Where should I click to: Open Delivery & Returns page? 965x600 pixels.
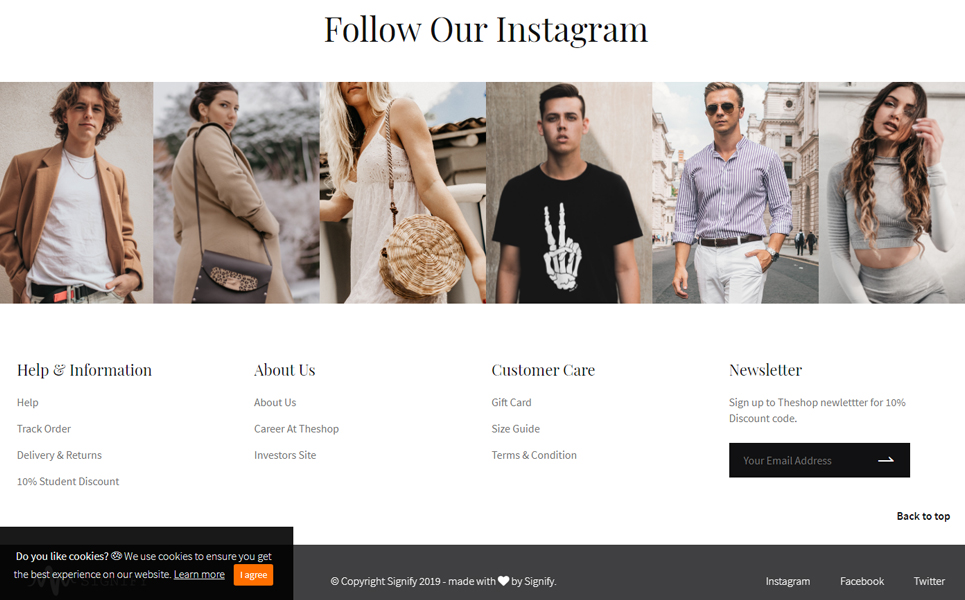tap(59, 455)
